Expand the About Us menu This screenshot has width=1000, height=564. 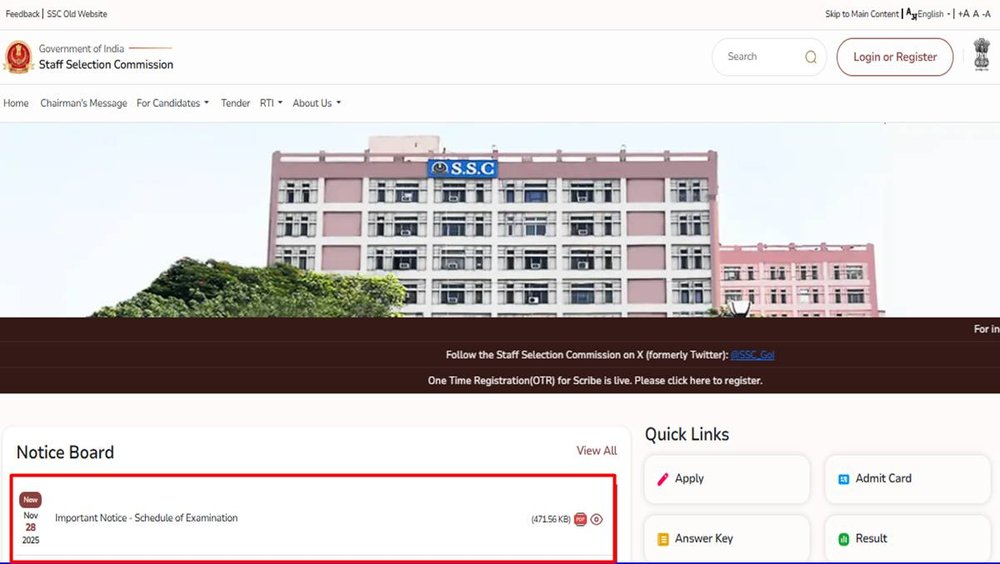coord(316,103)
